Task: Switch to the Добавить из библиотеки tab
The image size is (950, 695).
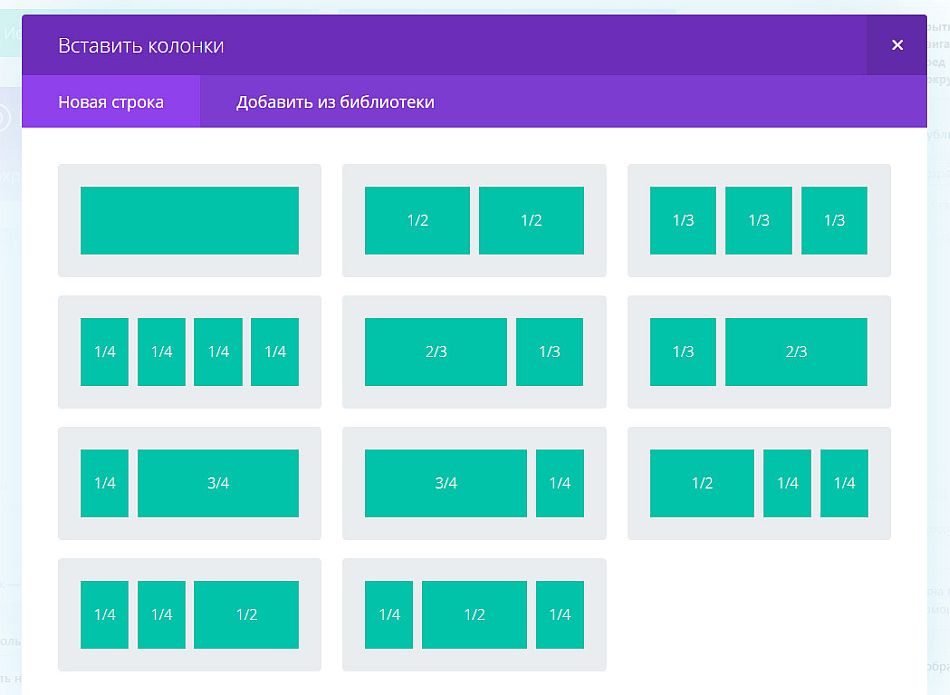Action: click(x=335, y=101)
